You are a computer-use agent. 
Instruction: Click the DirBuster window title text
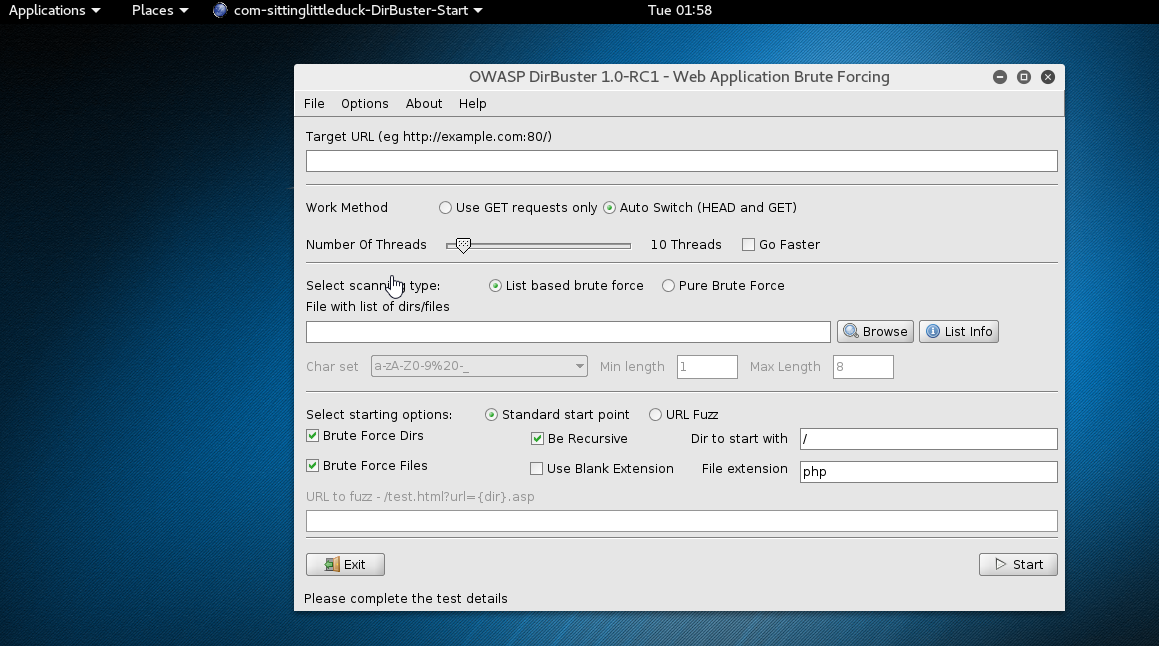coord(679,77)
